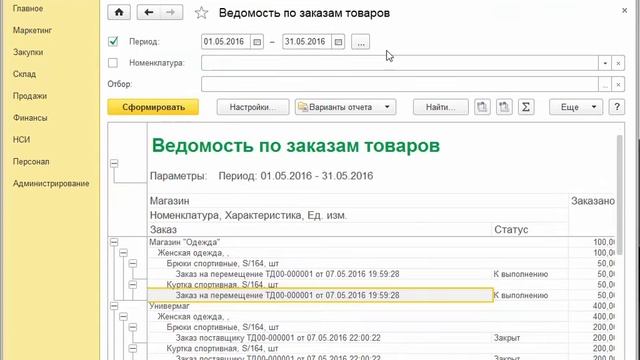Screen dimensions: 640x360
Task: Click into the Номенклатура input field
Action: [x=400, y=63]
